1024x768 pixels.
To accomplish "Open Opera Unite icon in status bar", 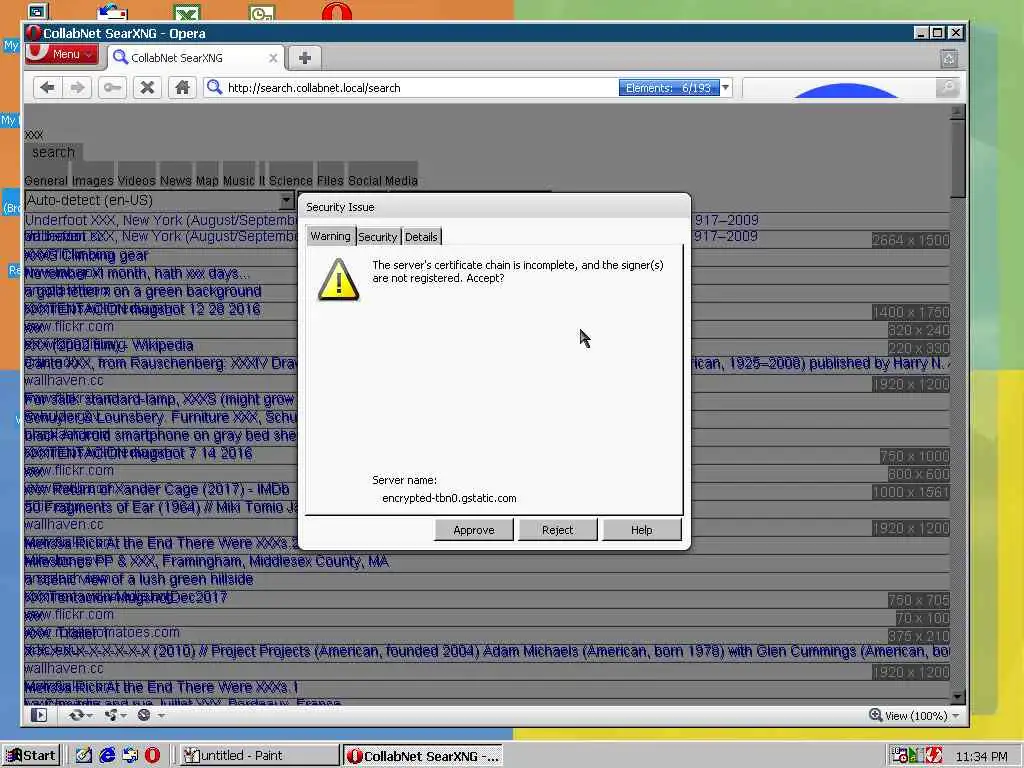I will pyautogui.click(x=114, y=715).
